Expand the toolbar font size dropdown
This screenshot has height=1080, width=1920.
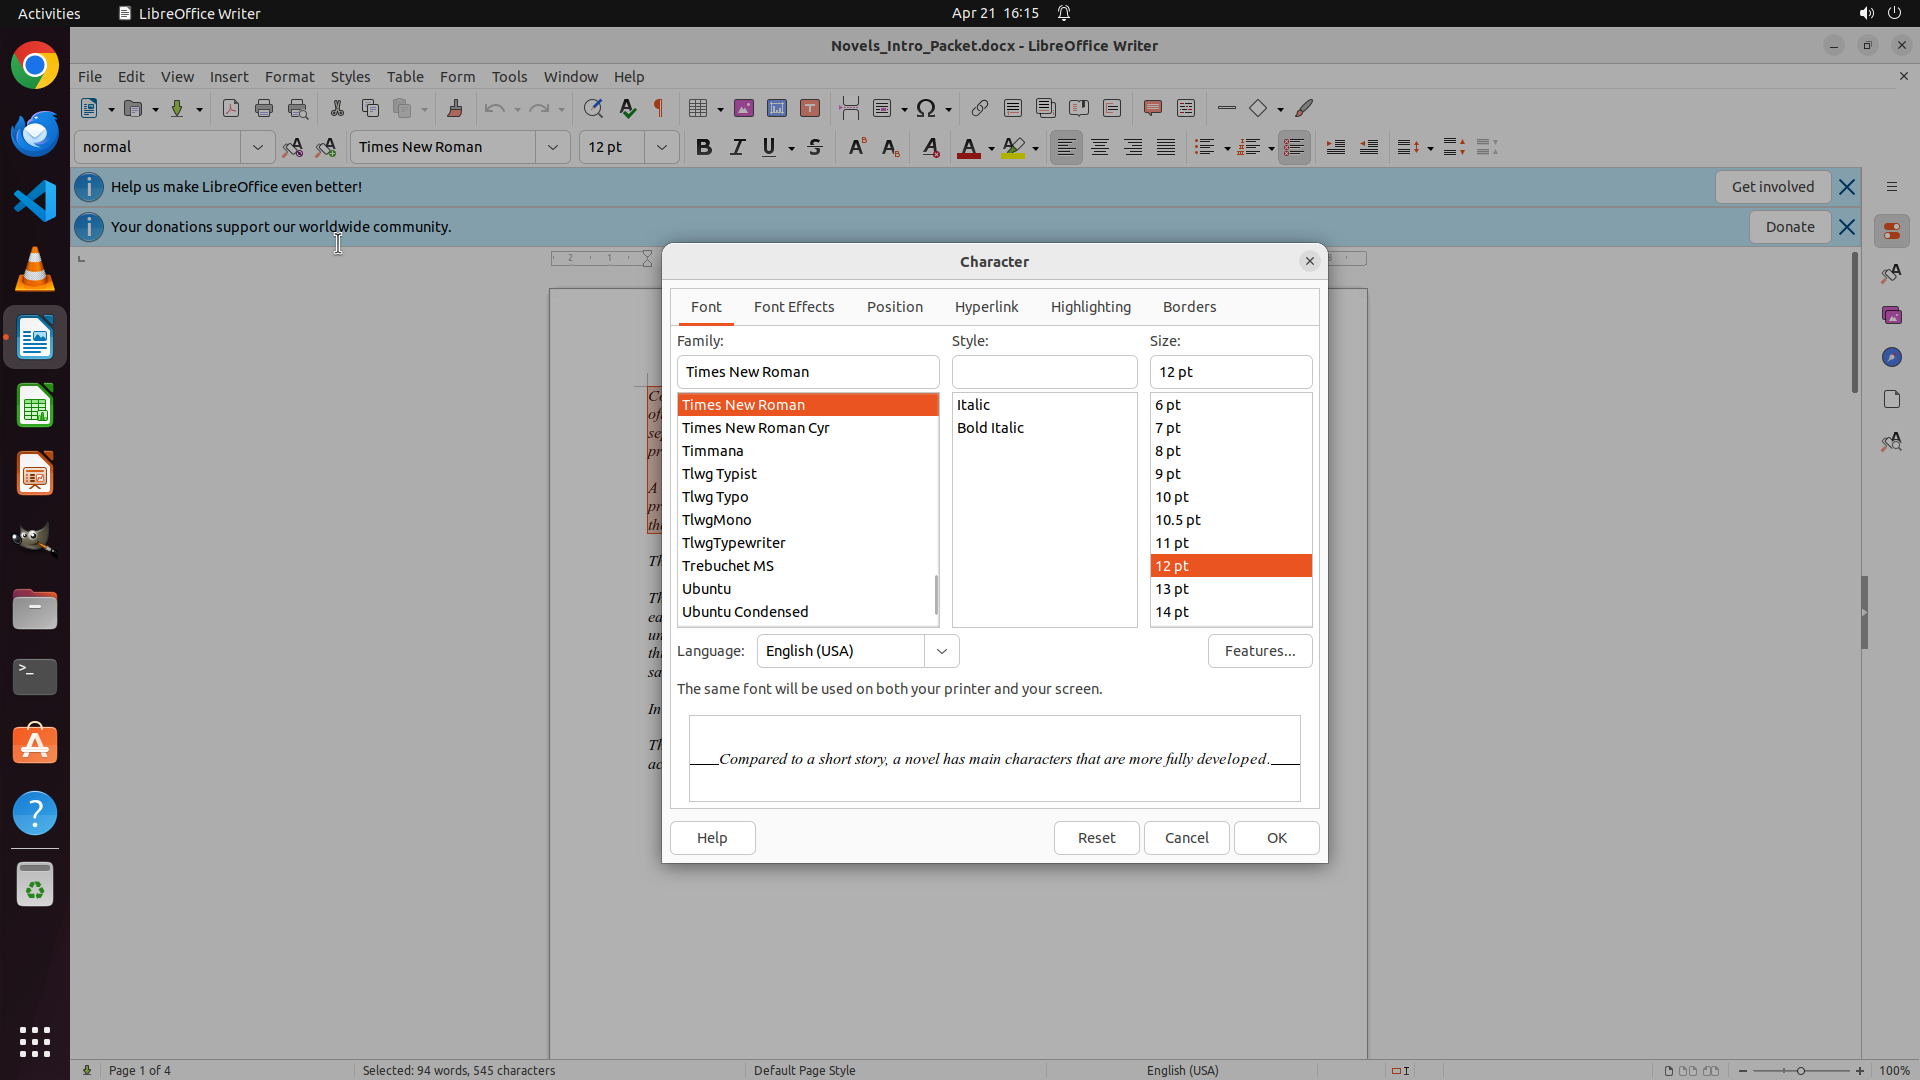(x=661, y=147)
